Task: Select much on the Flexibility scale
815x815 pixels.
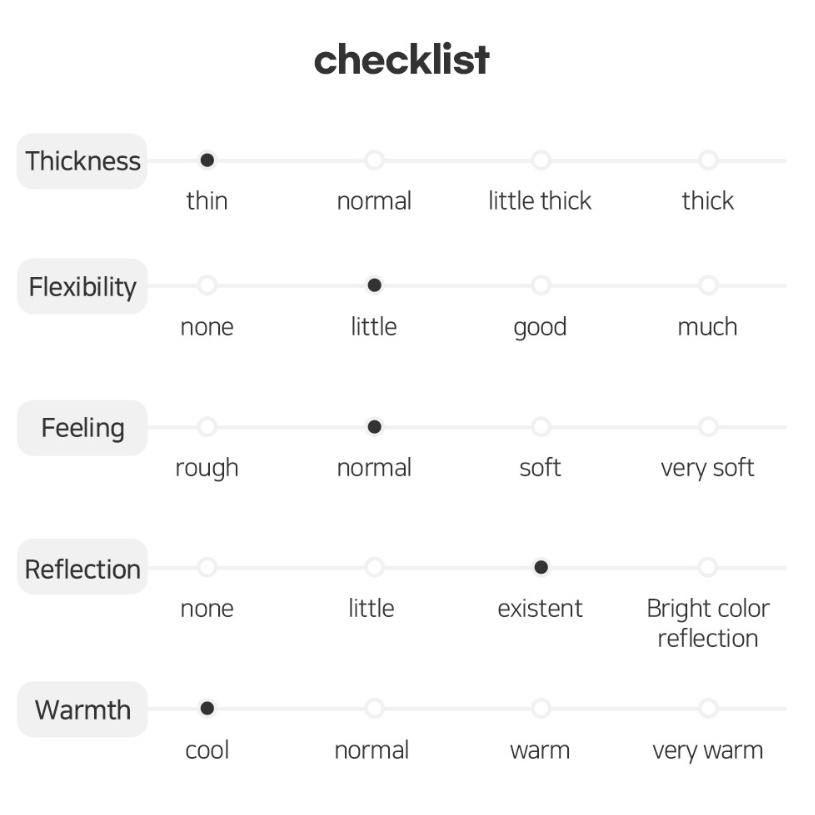Action: [708, 285]
